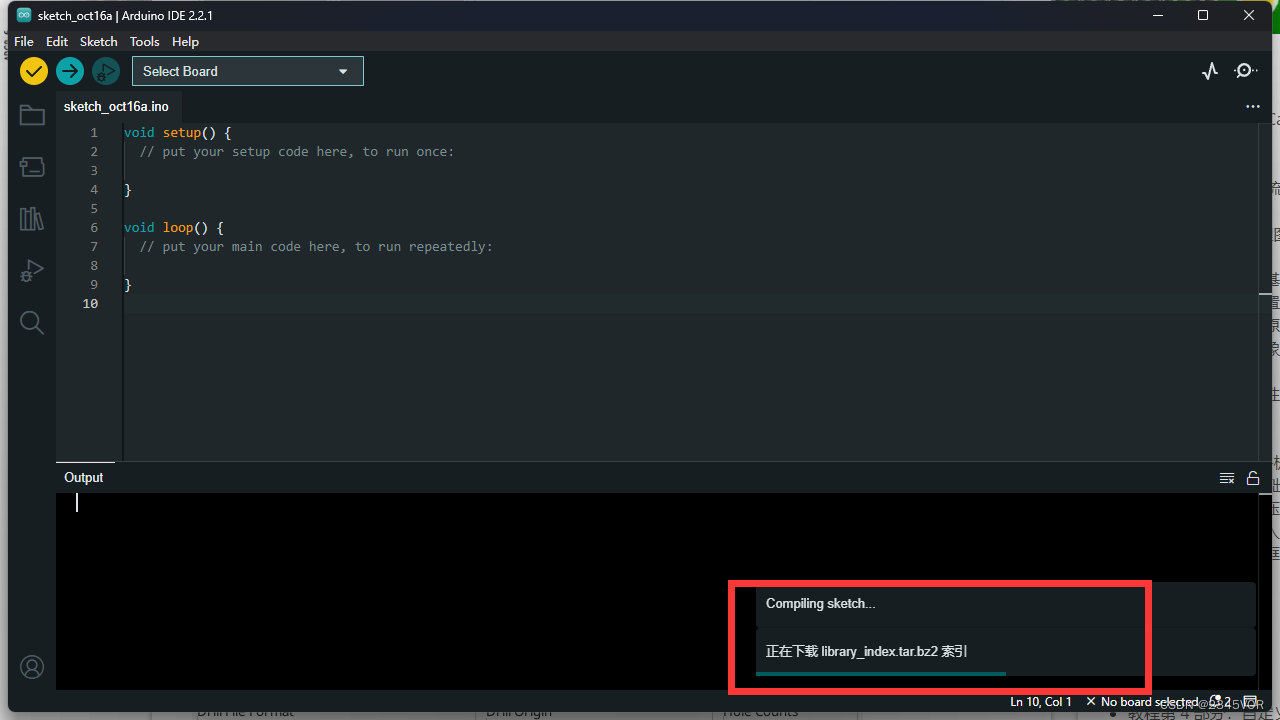Click the Upload arrow button
This screenshot has height=720, width=1280.
(70, 71)
